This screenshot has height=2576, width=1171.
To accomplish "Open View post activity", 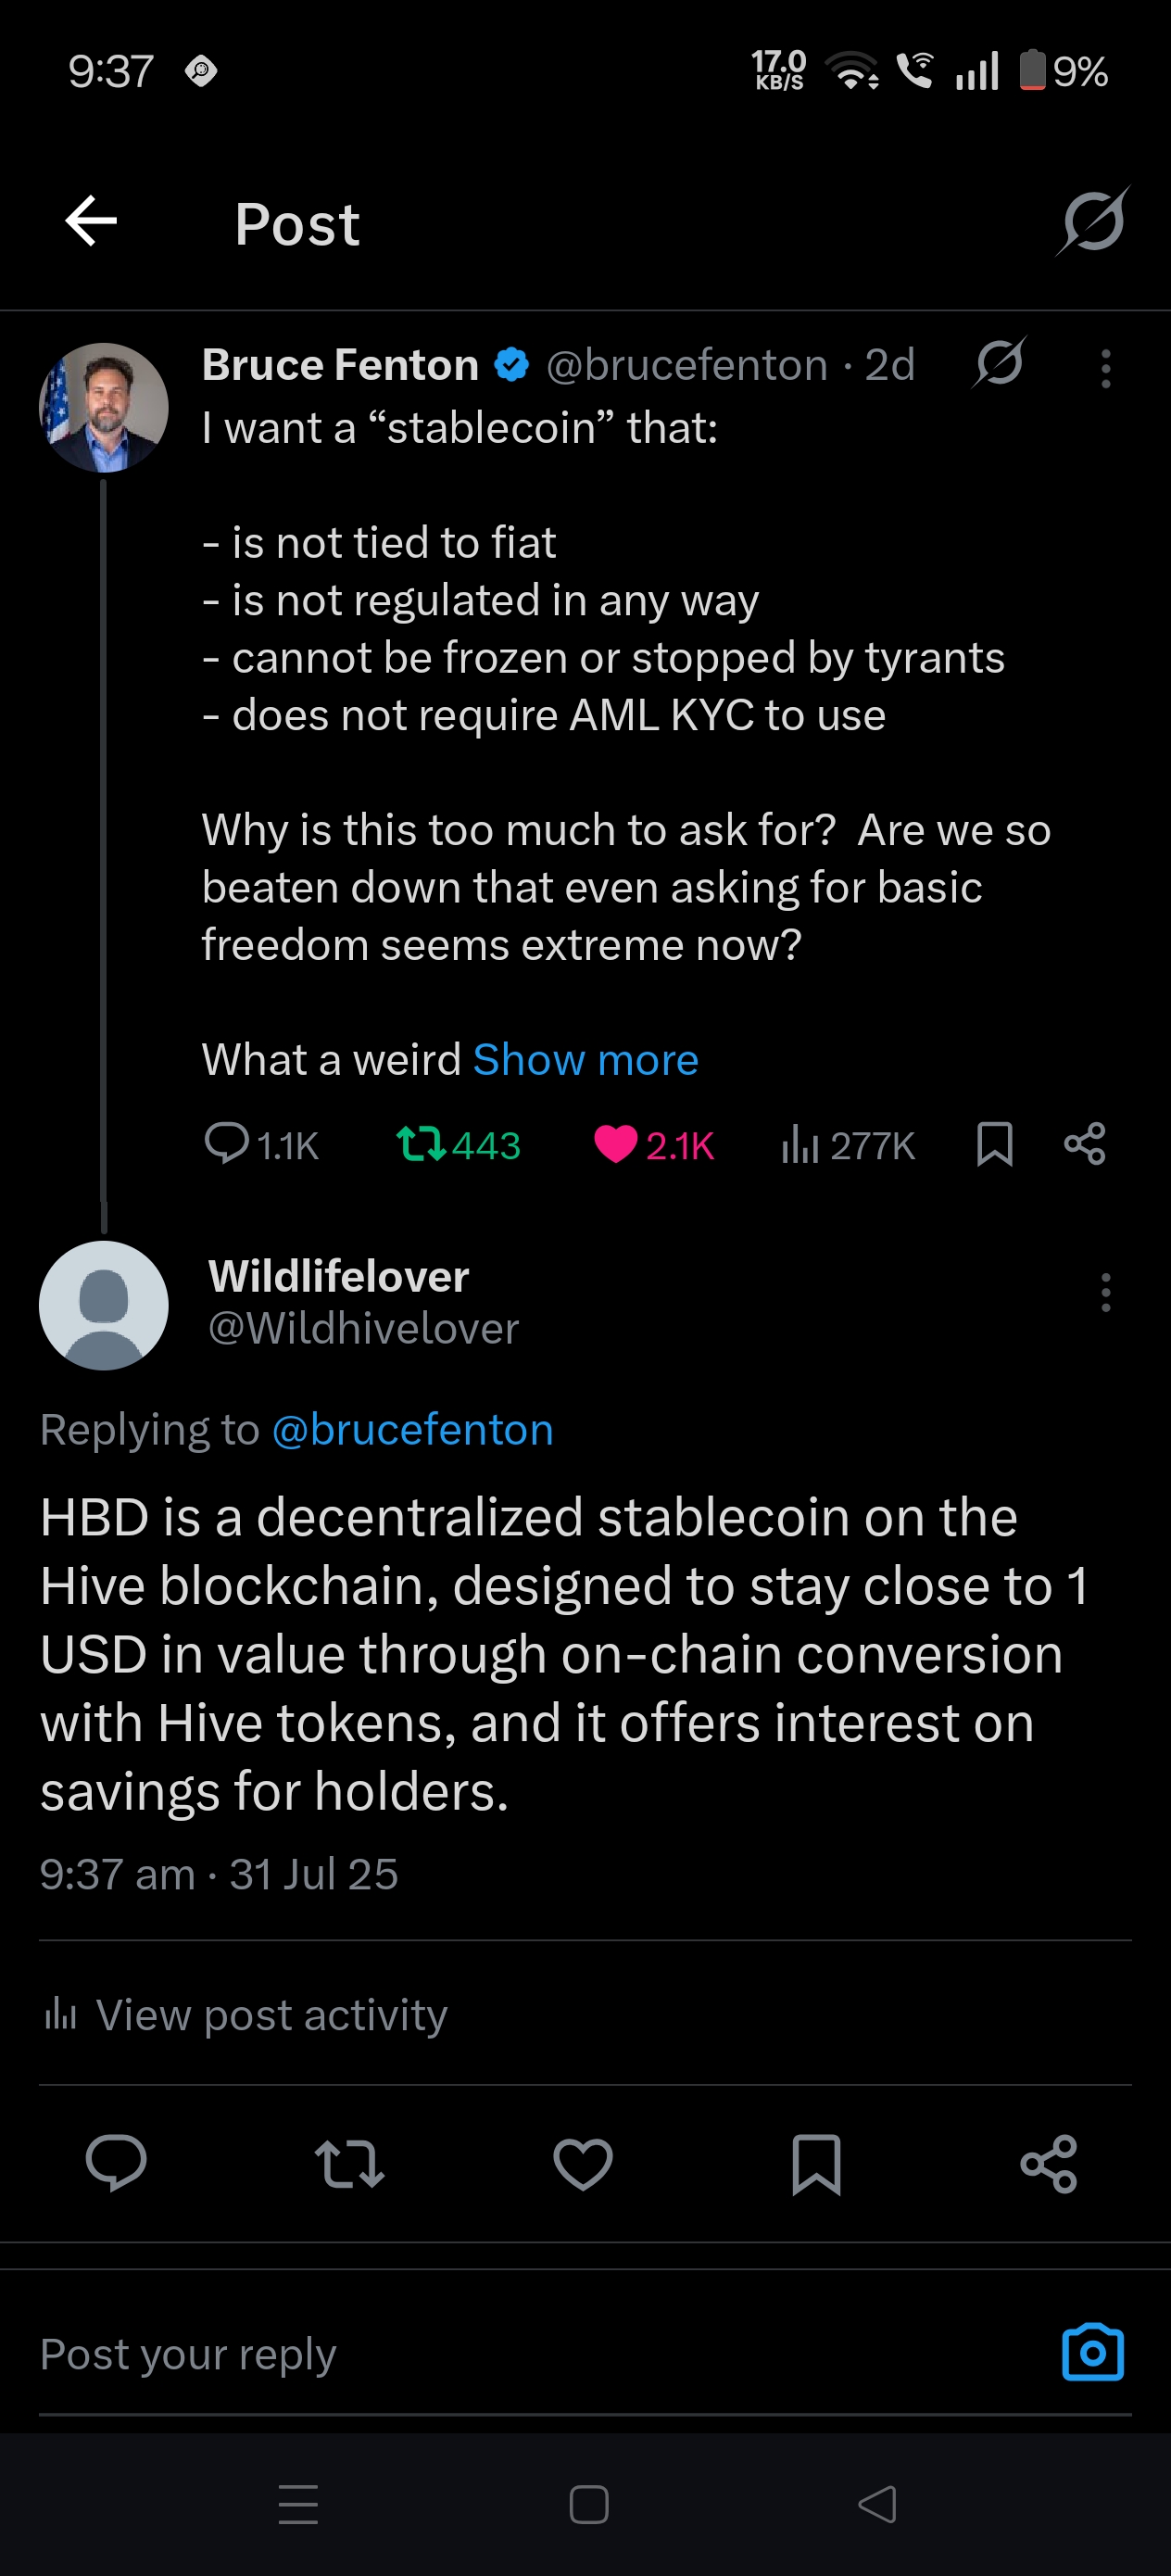I will (245, 2014).
